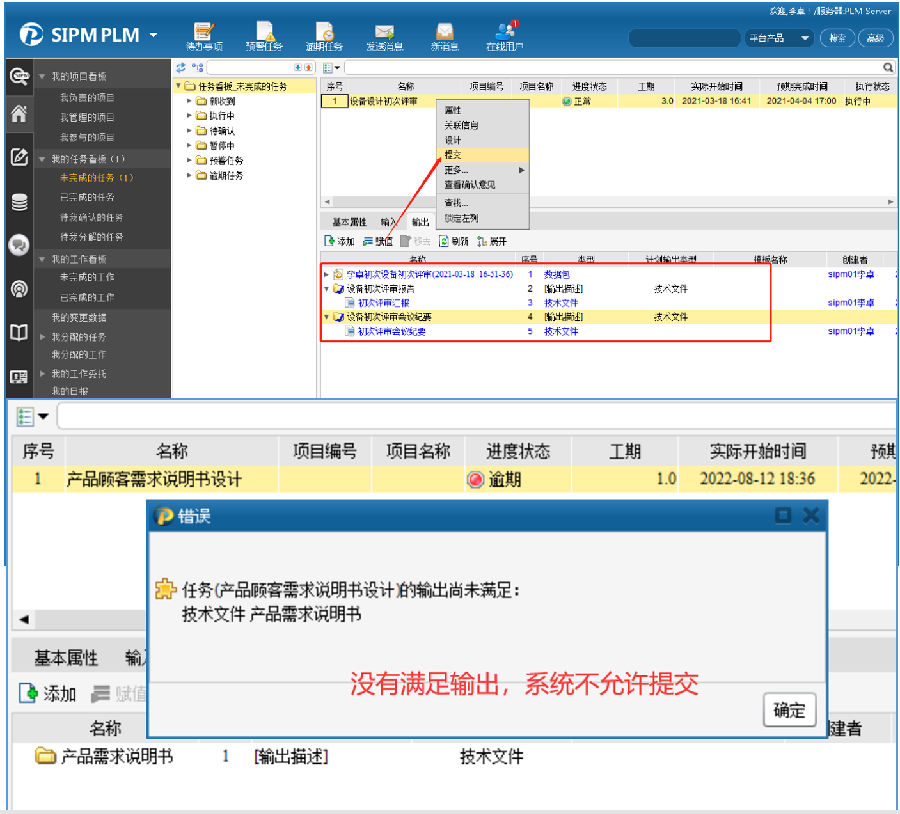Image resolution: width=900 pixels, height=814 pixels.
Task: Collapse the 我的项目看板 sidebar section
Action: click(x=42, y=77)
